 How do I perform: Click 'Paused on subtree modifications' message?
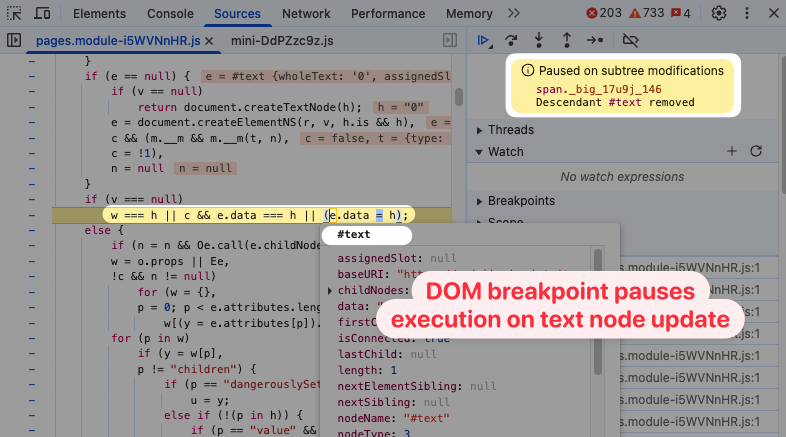click(x=631, y=71)
